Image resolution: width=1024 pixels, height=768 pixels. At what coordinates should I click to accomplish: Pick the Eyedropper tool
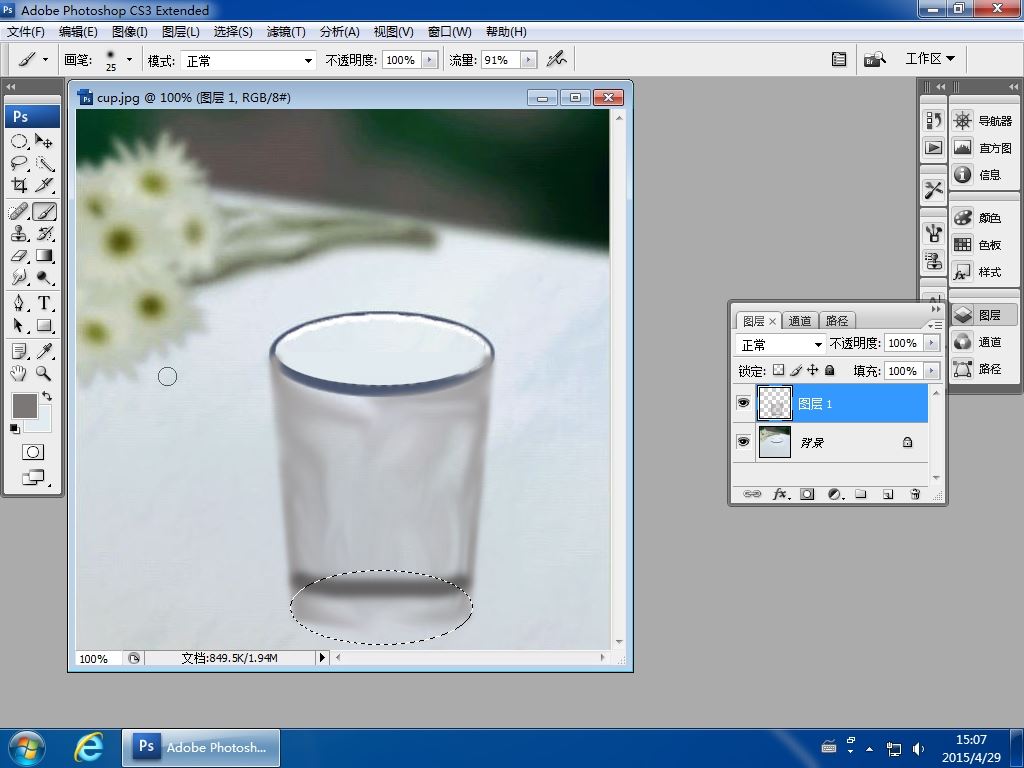click(44, 350)
